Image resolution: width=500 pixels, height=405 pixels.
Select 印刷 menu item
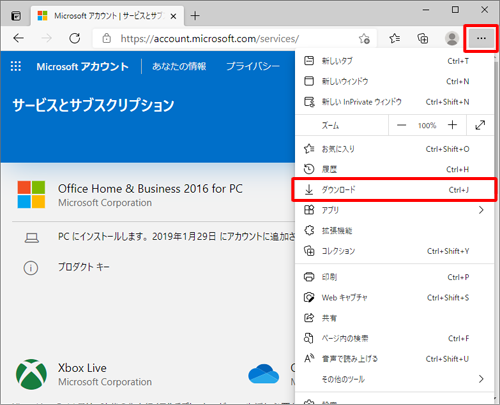tap(394, 277)
